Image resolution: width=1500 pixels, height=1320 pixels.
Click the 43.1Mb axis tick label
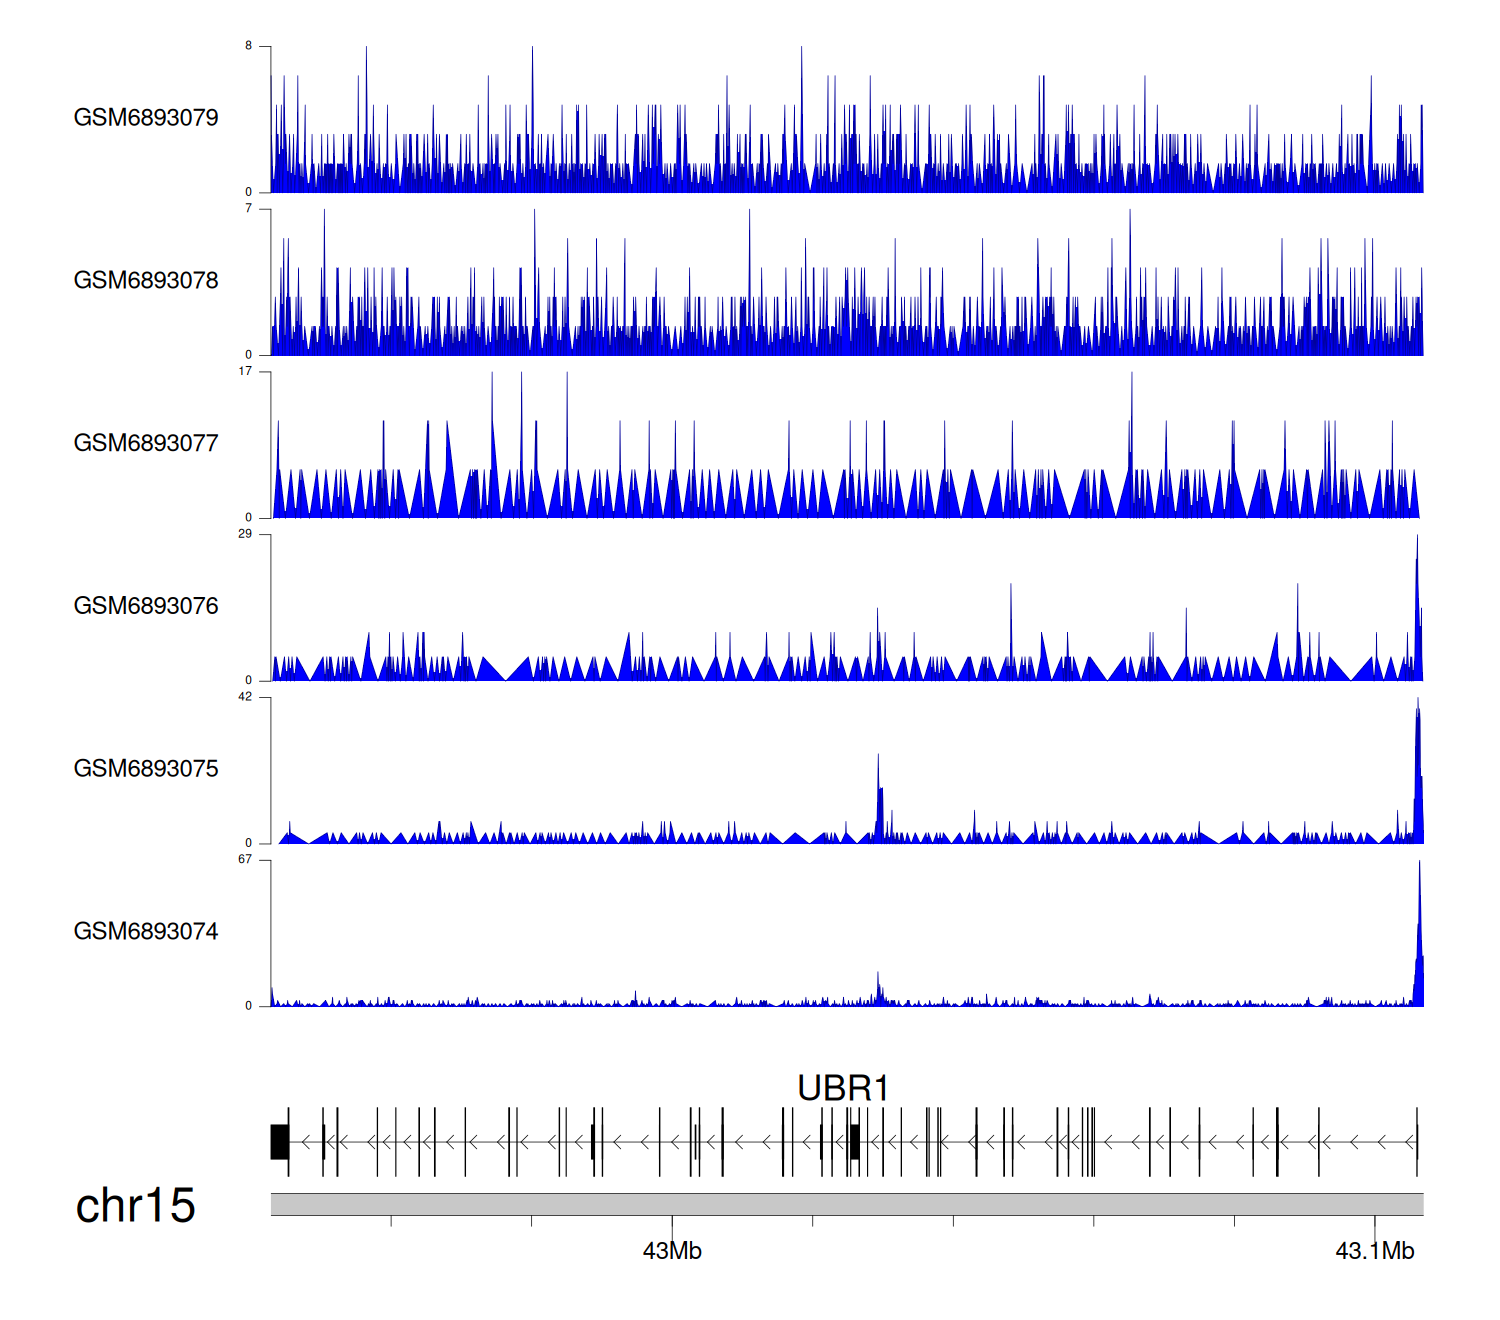pyautogui.click(x=1374, y=1251)
